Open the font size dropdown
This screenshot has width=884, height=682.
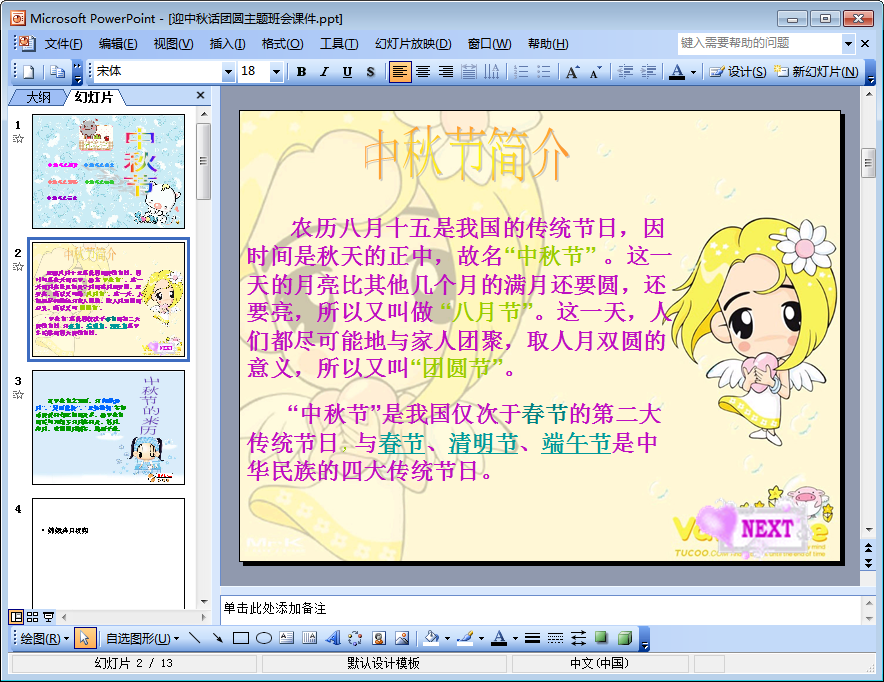276,72
